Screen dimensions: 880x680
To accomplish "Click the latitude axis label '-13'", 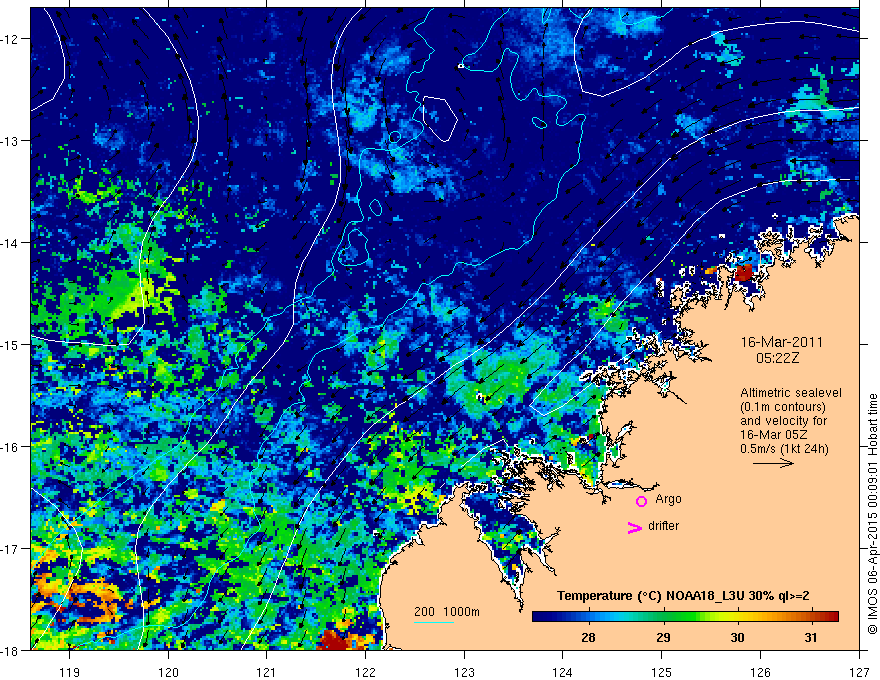I will (10, 141).
